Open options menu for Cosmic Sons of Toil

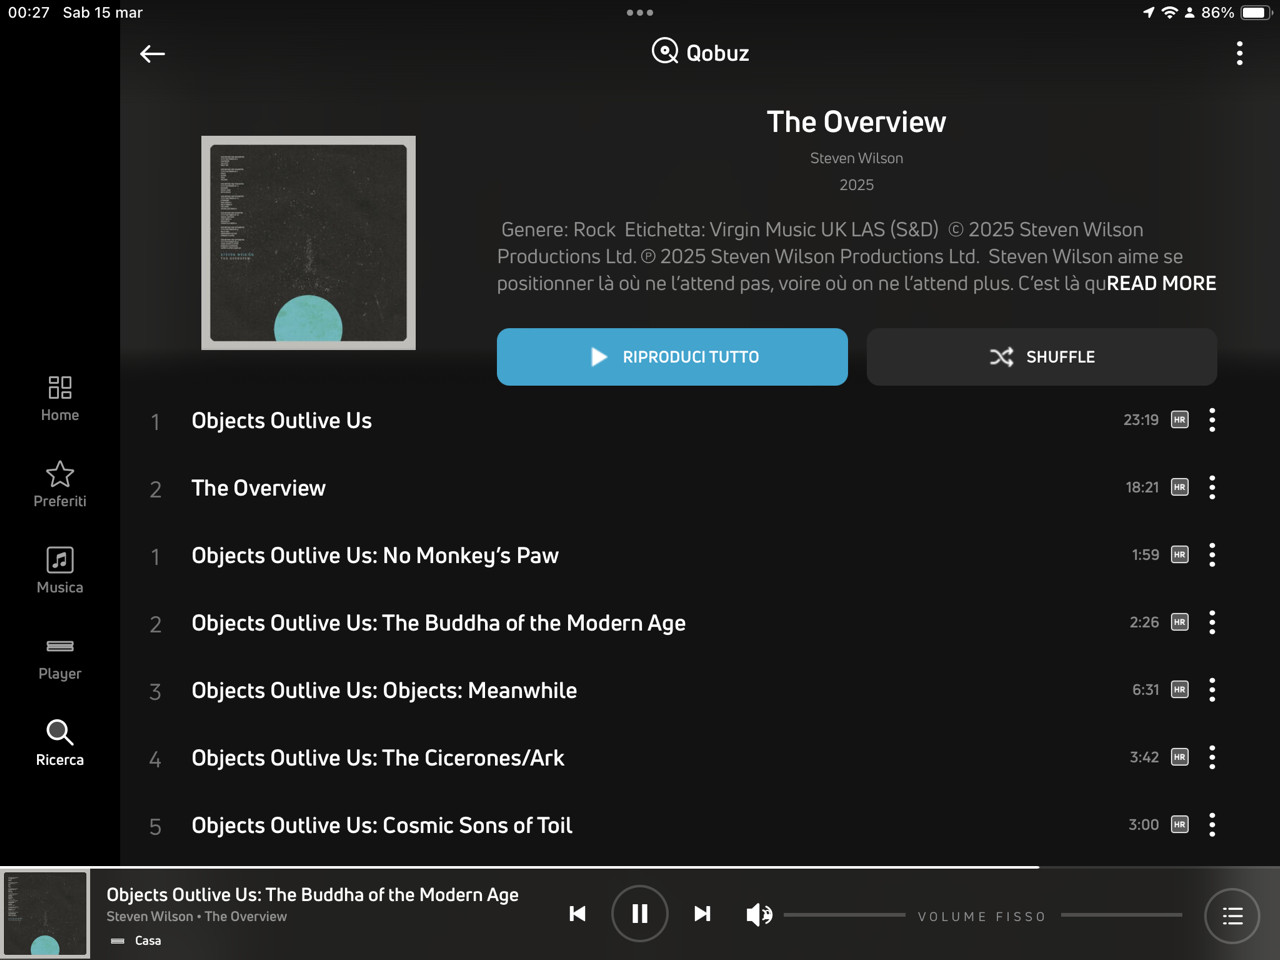click(x=1212, y=825)
